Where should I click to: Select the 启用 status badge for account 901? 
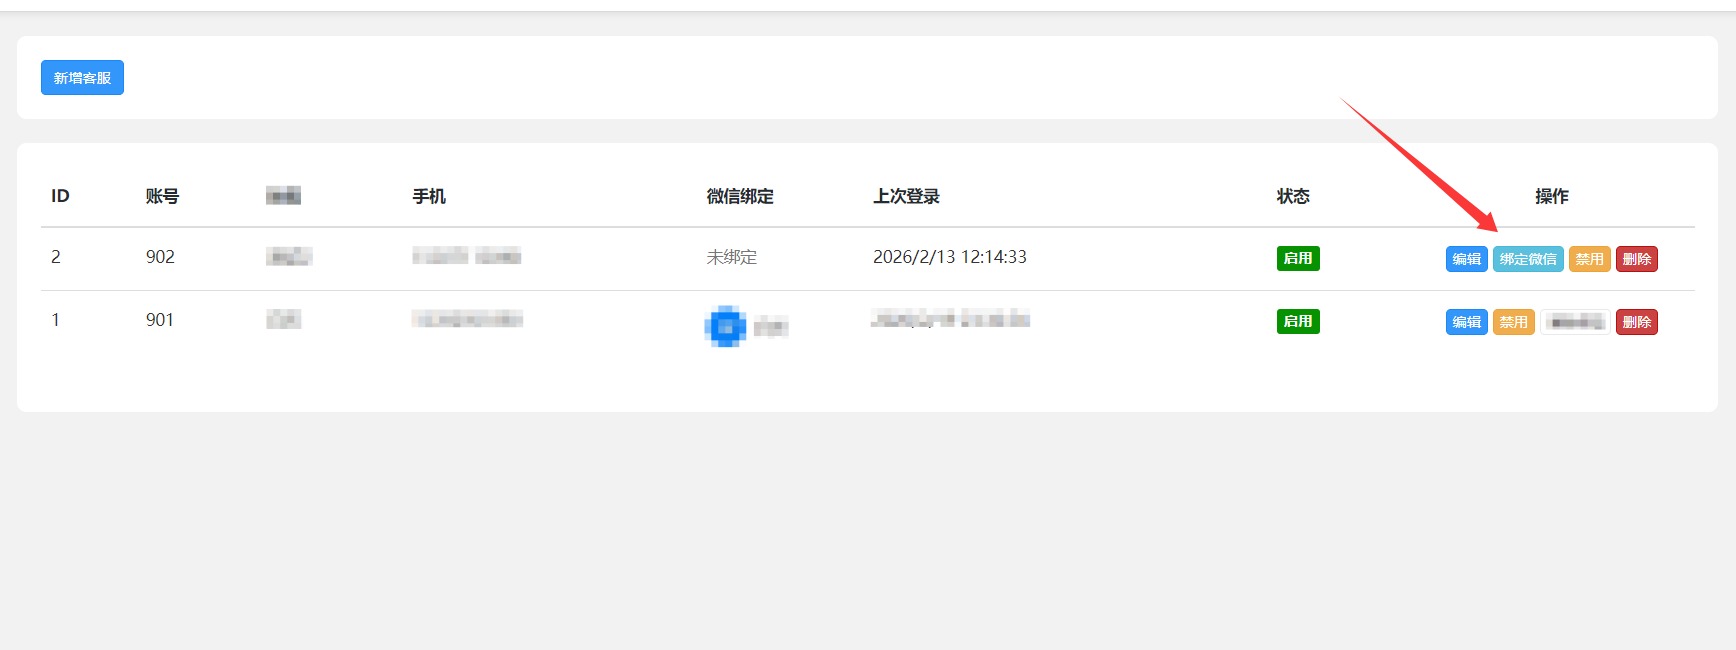[1297, 321]
